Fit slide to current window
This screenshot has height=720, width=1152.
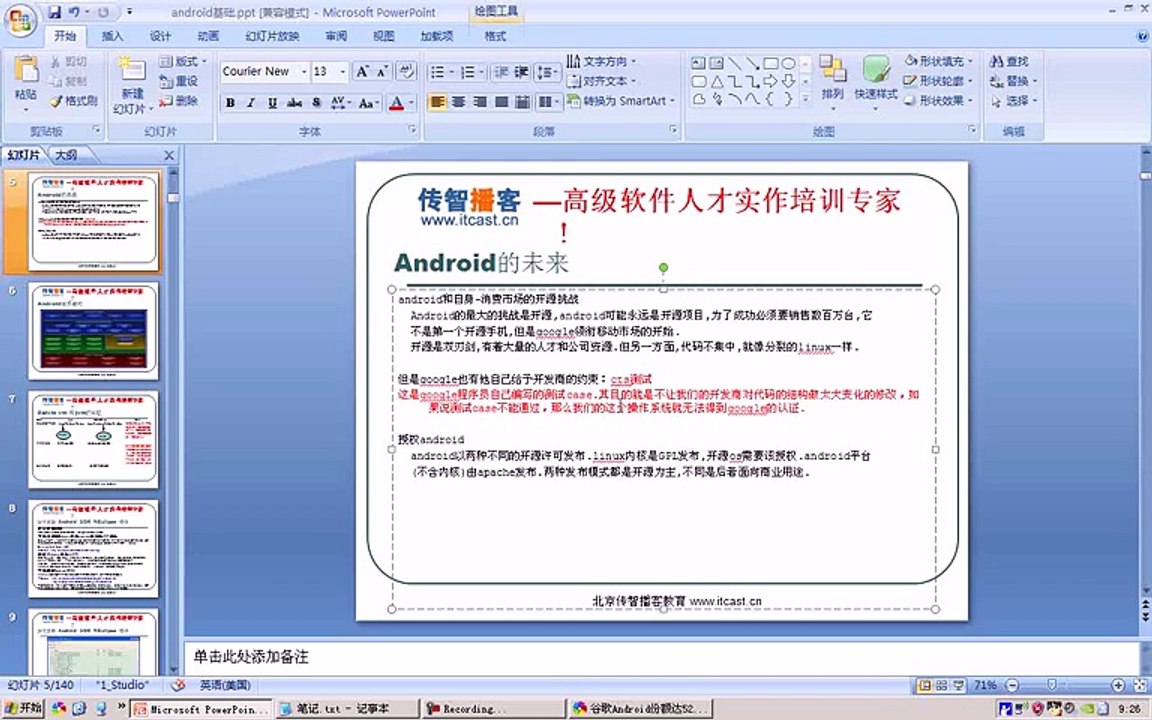point(1139,685)
